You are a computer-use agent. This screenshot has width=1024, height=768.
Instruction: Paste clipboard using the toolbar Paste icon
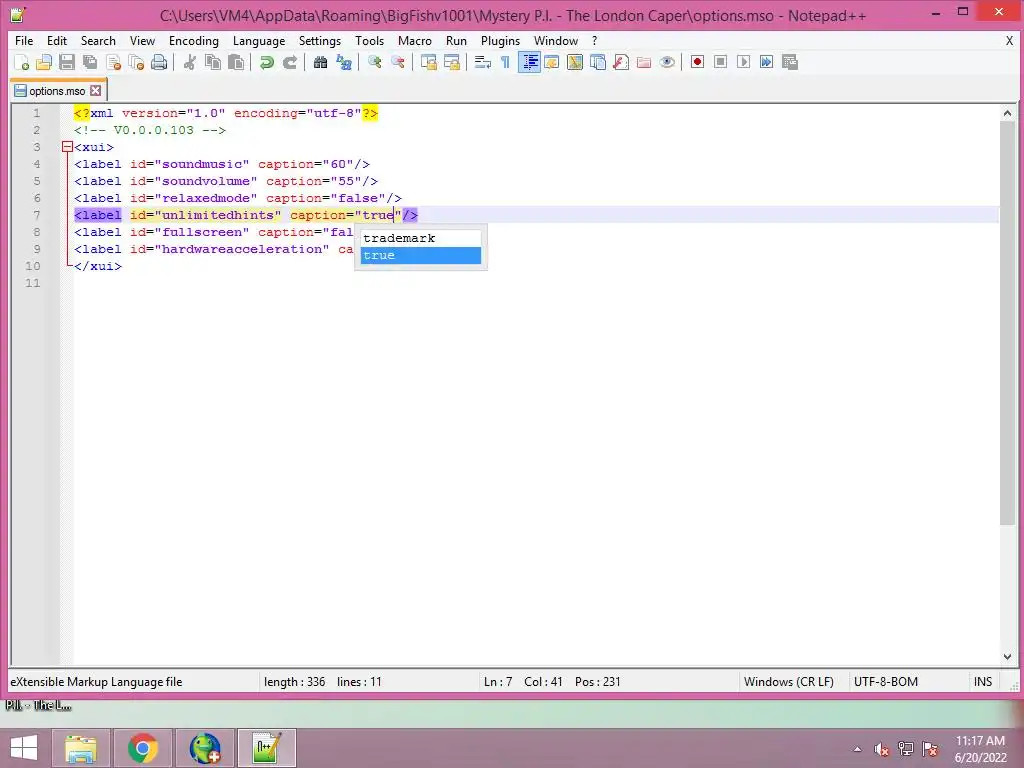tap(236, 62)
